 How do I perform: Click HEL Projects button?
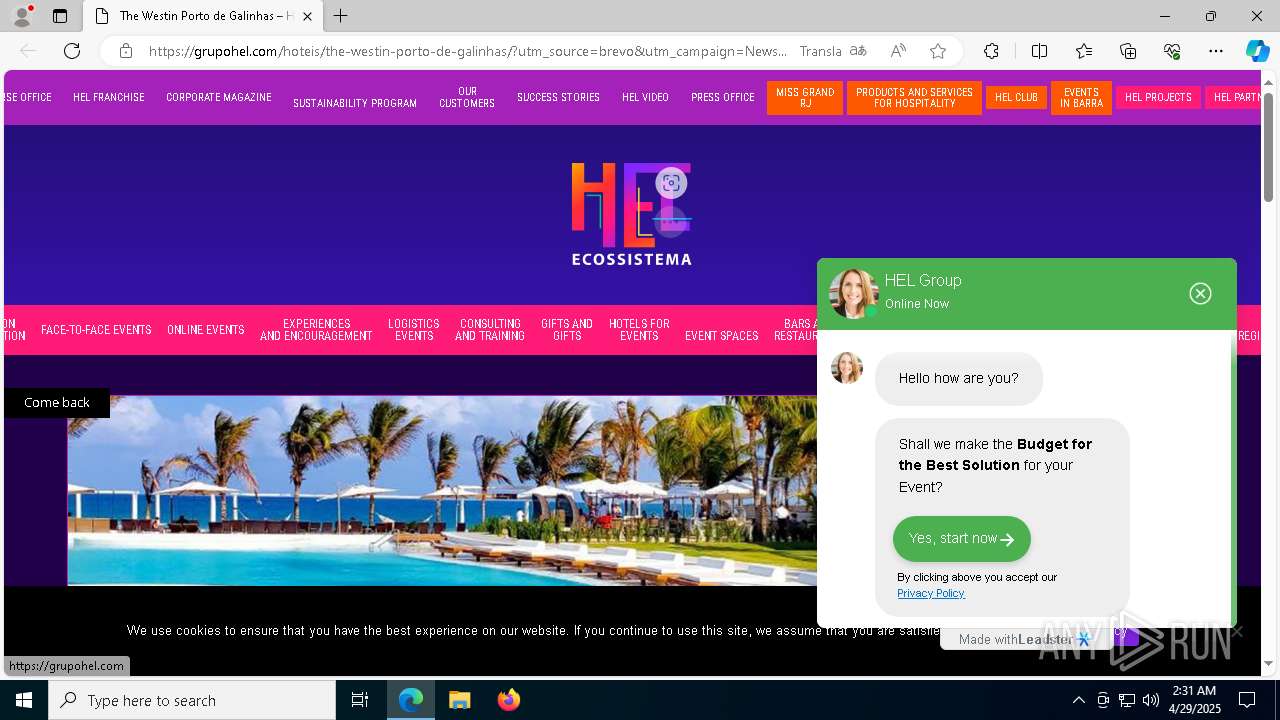[1158, 97]
